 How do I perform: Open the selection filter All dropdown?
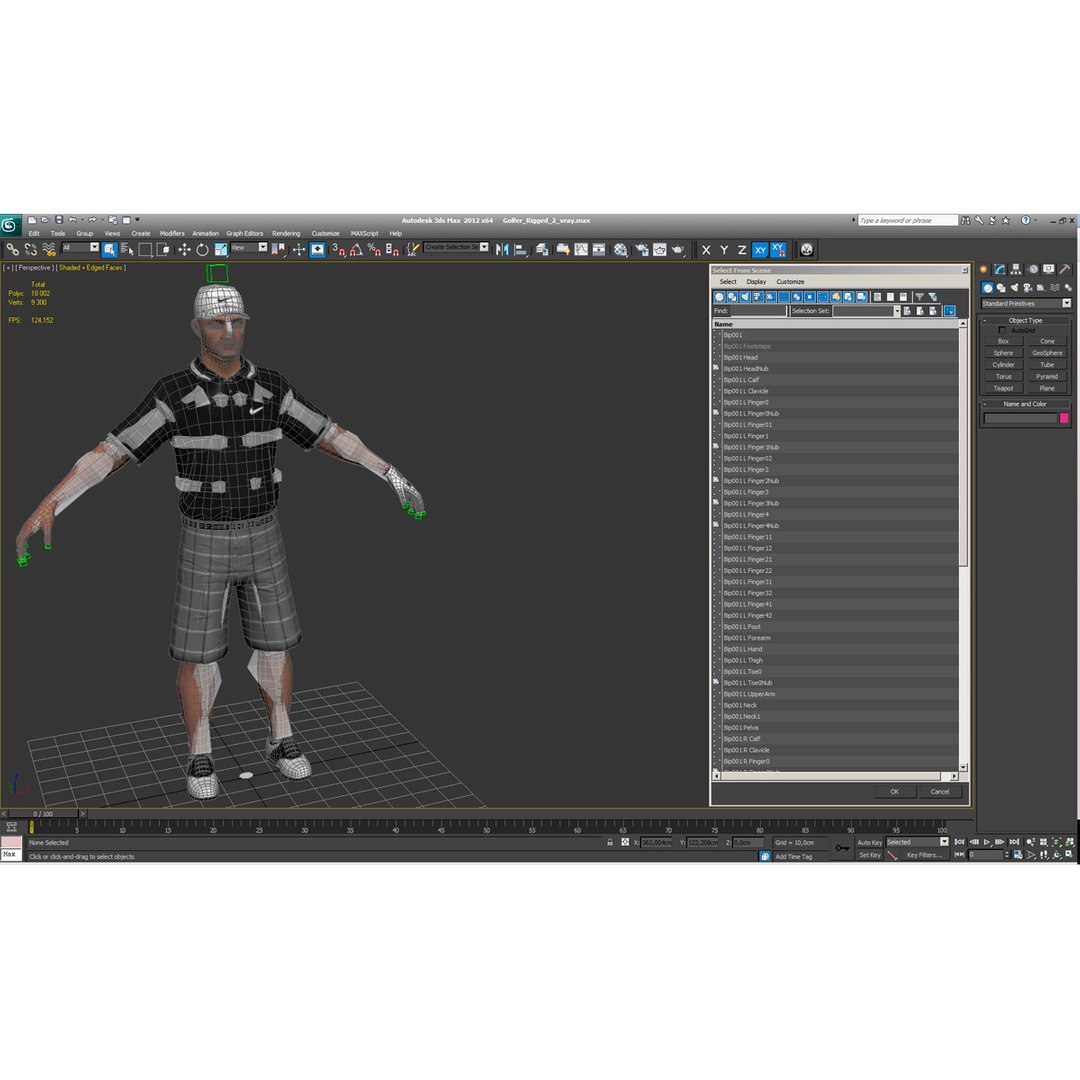coord(81,247)
